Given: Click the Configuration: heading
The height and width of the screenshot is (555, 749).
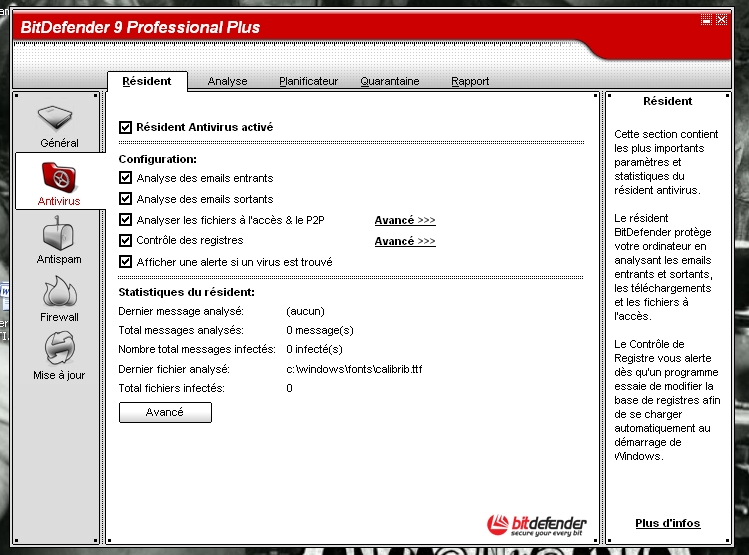Looking at the screenshot, I should [157, 159].
